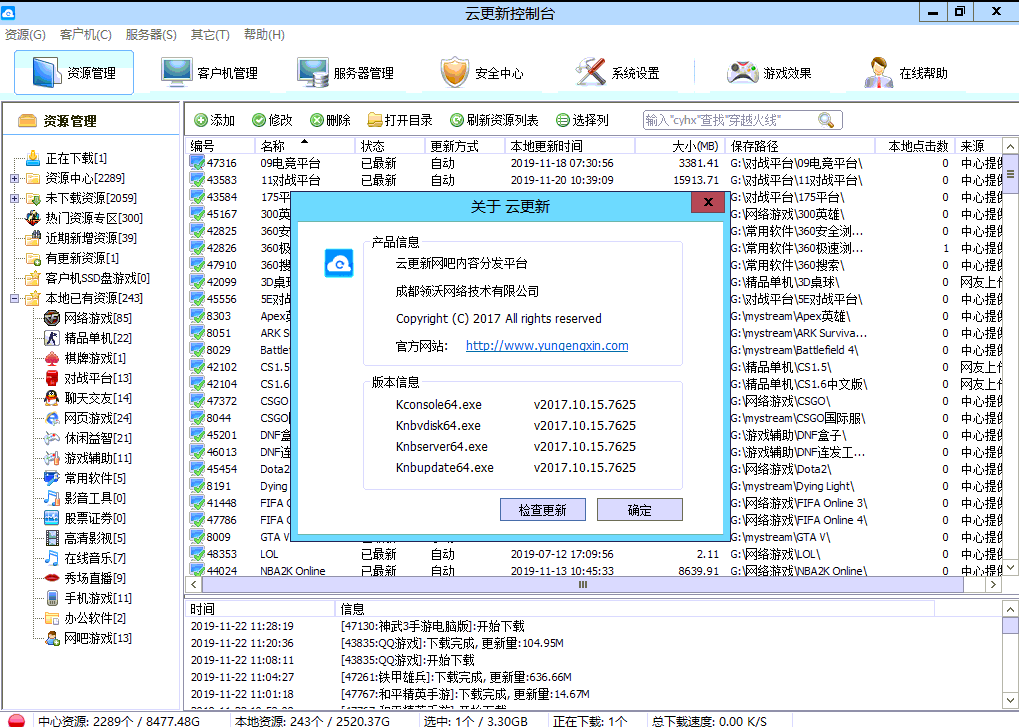Click the 选择列 toolbar button
This screenshot has width=1019, height=727.
pyautogui.click(x=582, y=120)
